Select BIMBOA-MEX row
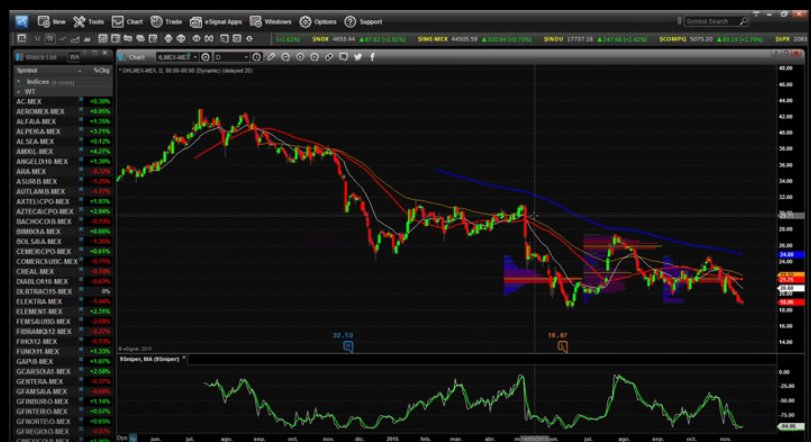Image resolution: width=811 pixels, height=442 pixels. pos(64,232)
